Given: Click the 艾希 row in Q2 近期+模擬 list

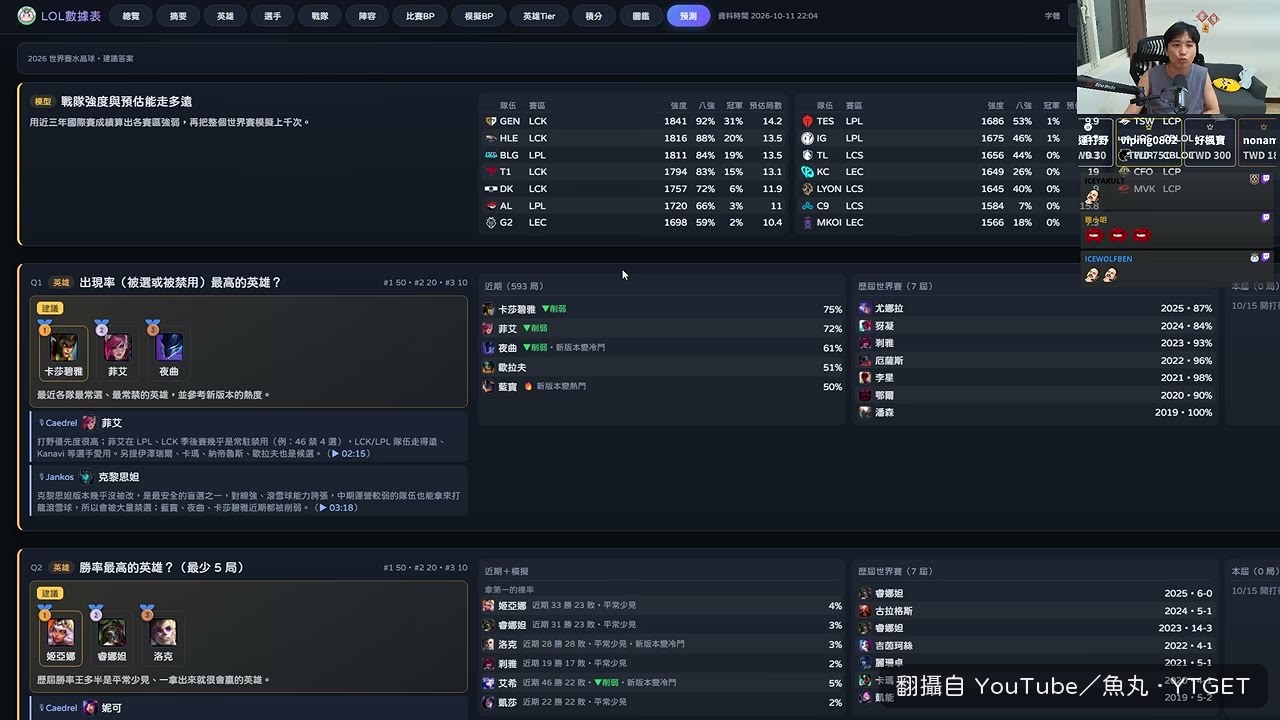Looking at the screenshot, I should (662, 683).
